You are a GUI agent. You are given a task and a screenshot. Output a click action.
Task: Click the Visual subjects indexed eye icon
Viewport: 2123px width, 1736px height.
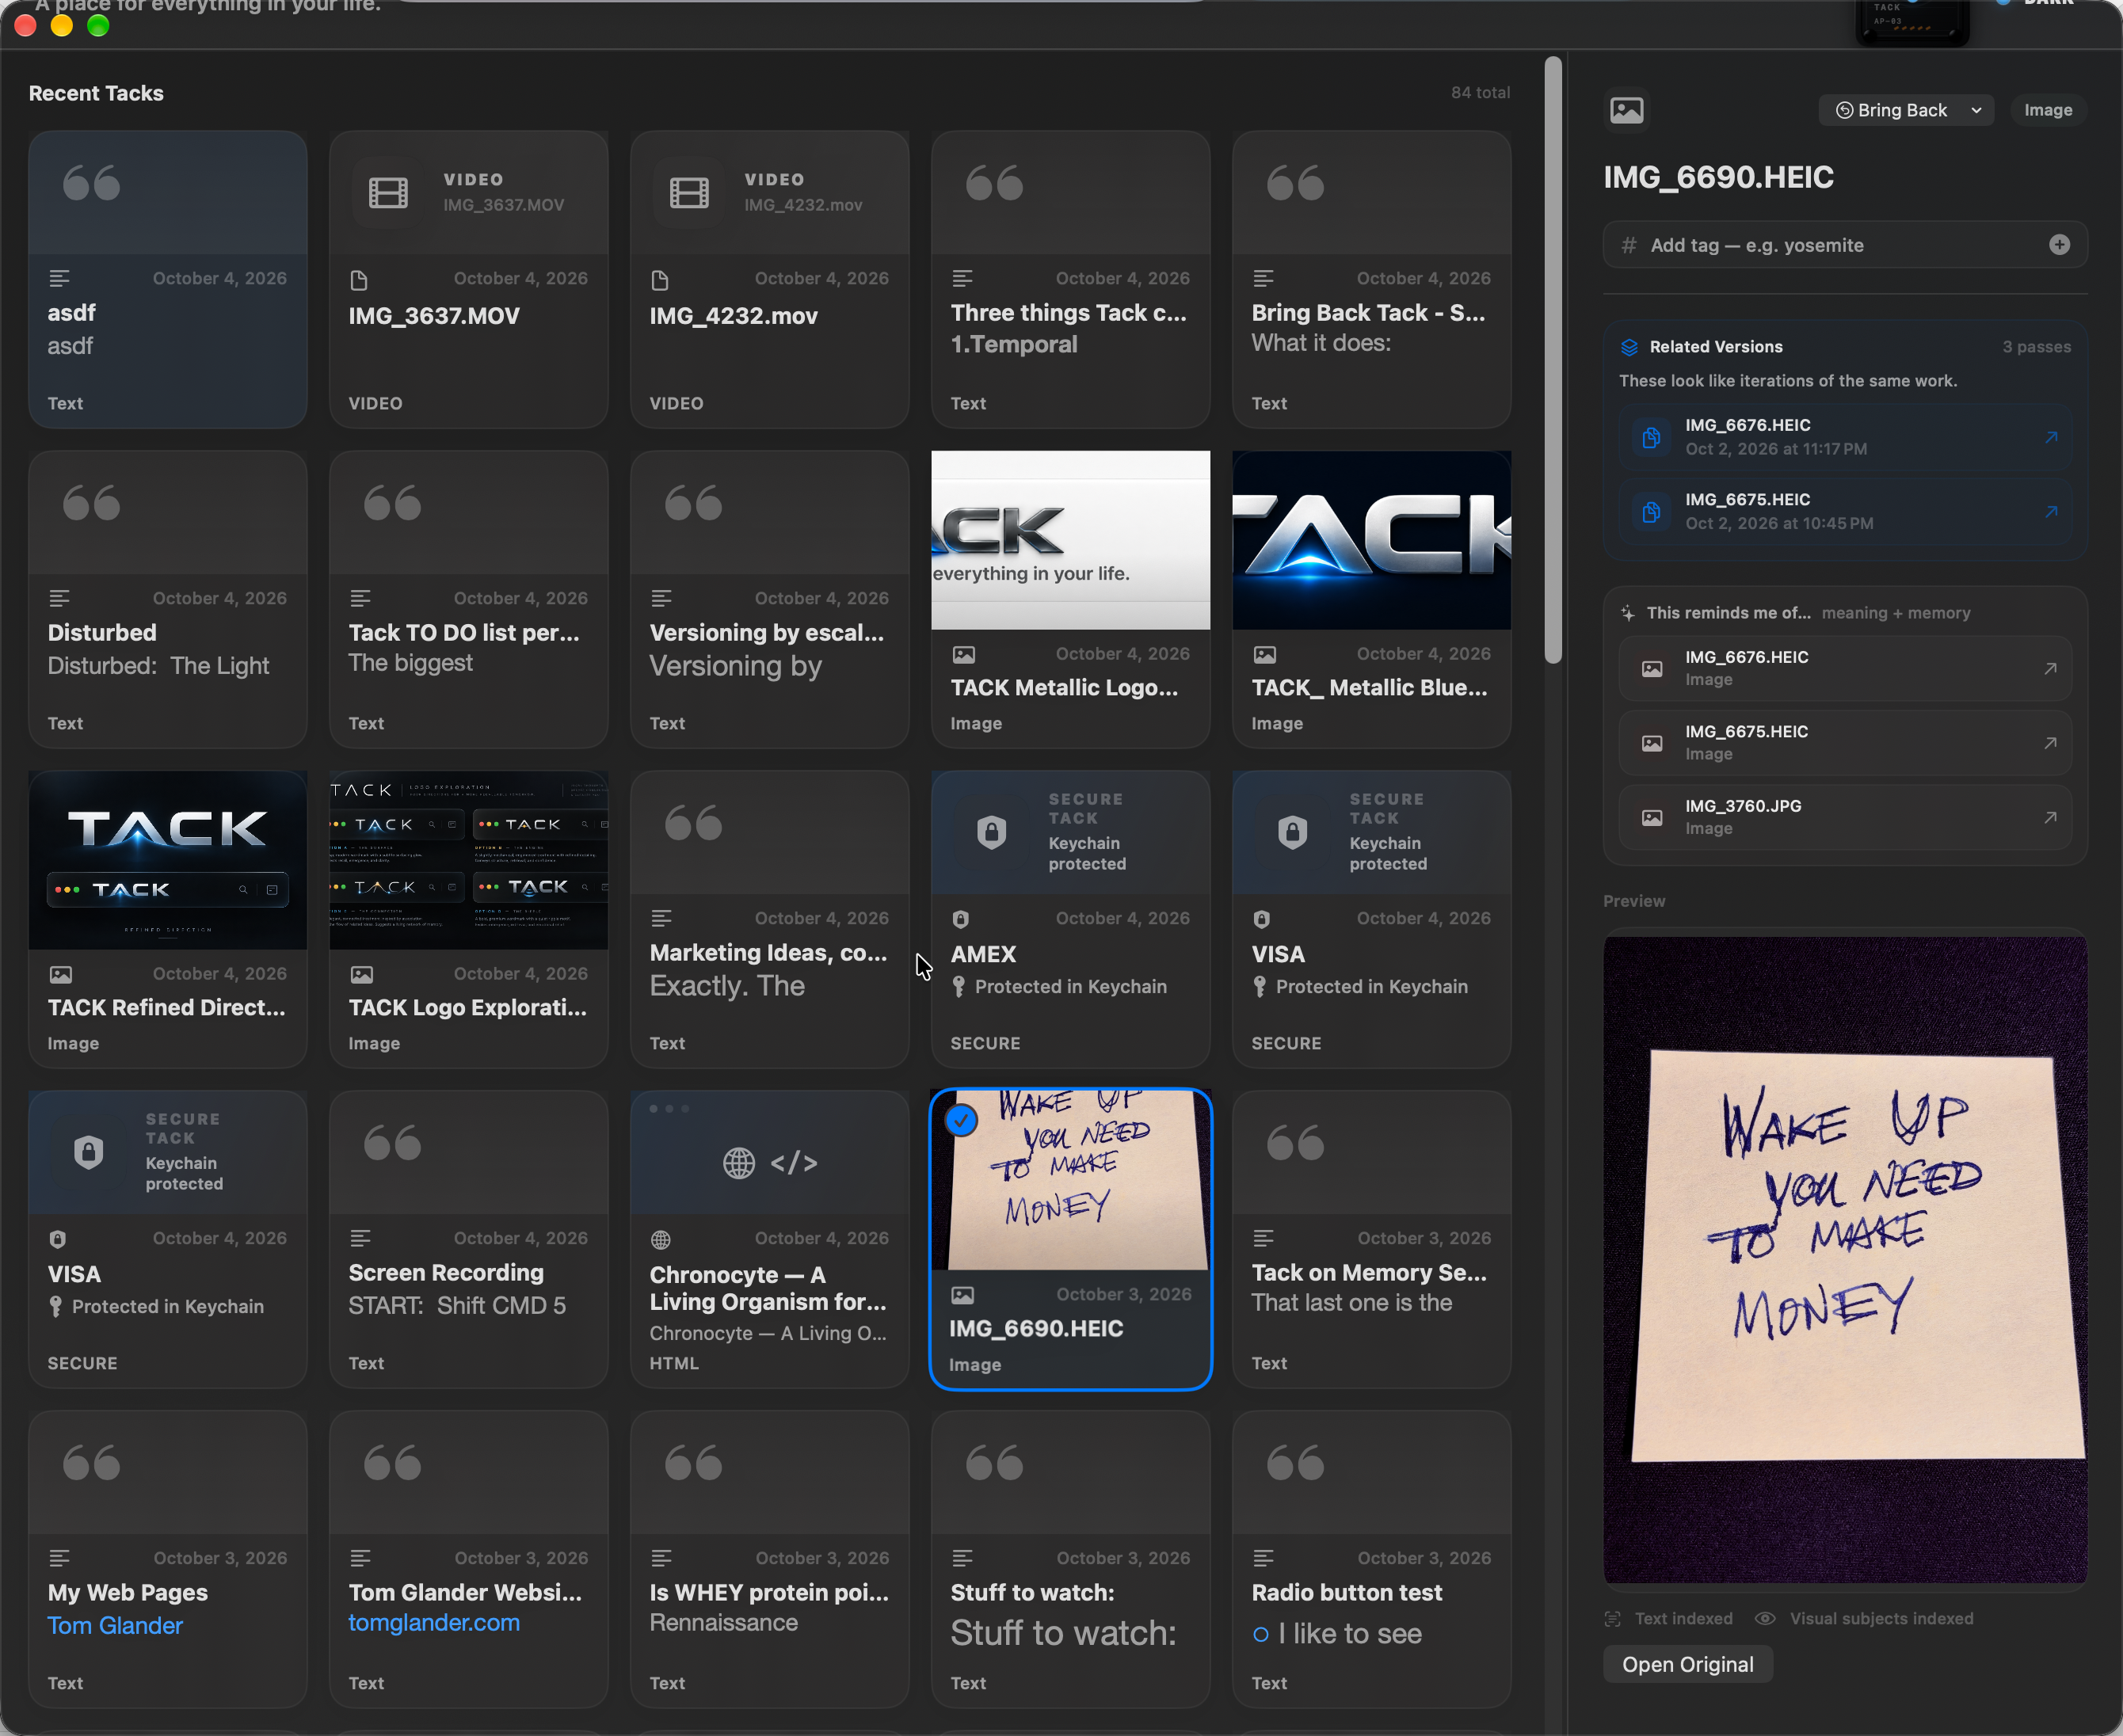pos(1765,1618)
